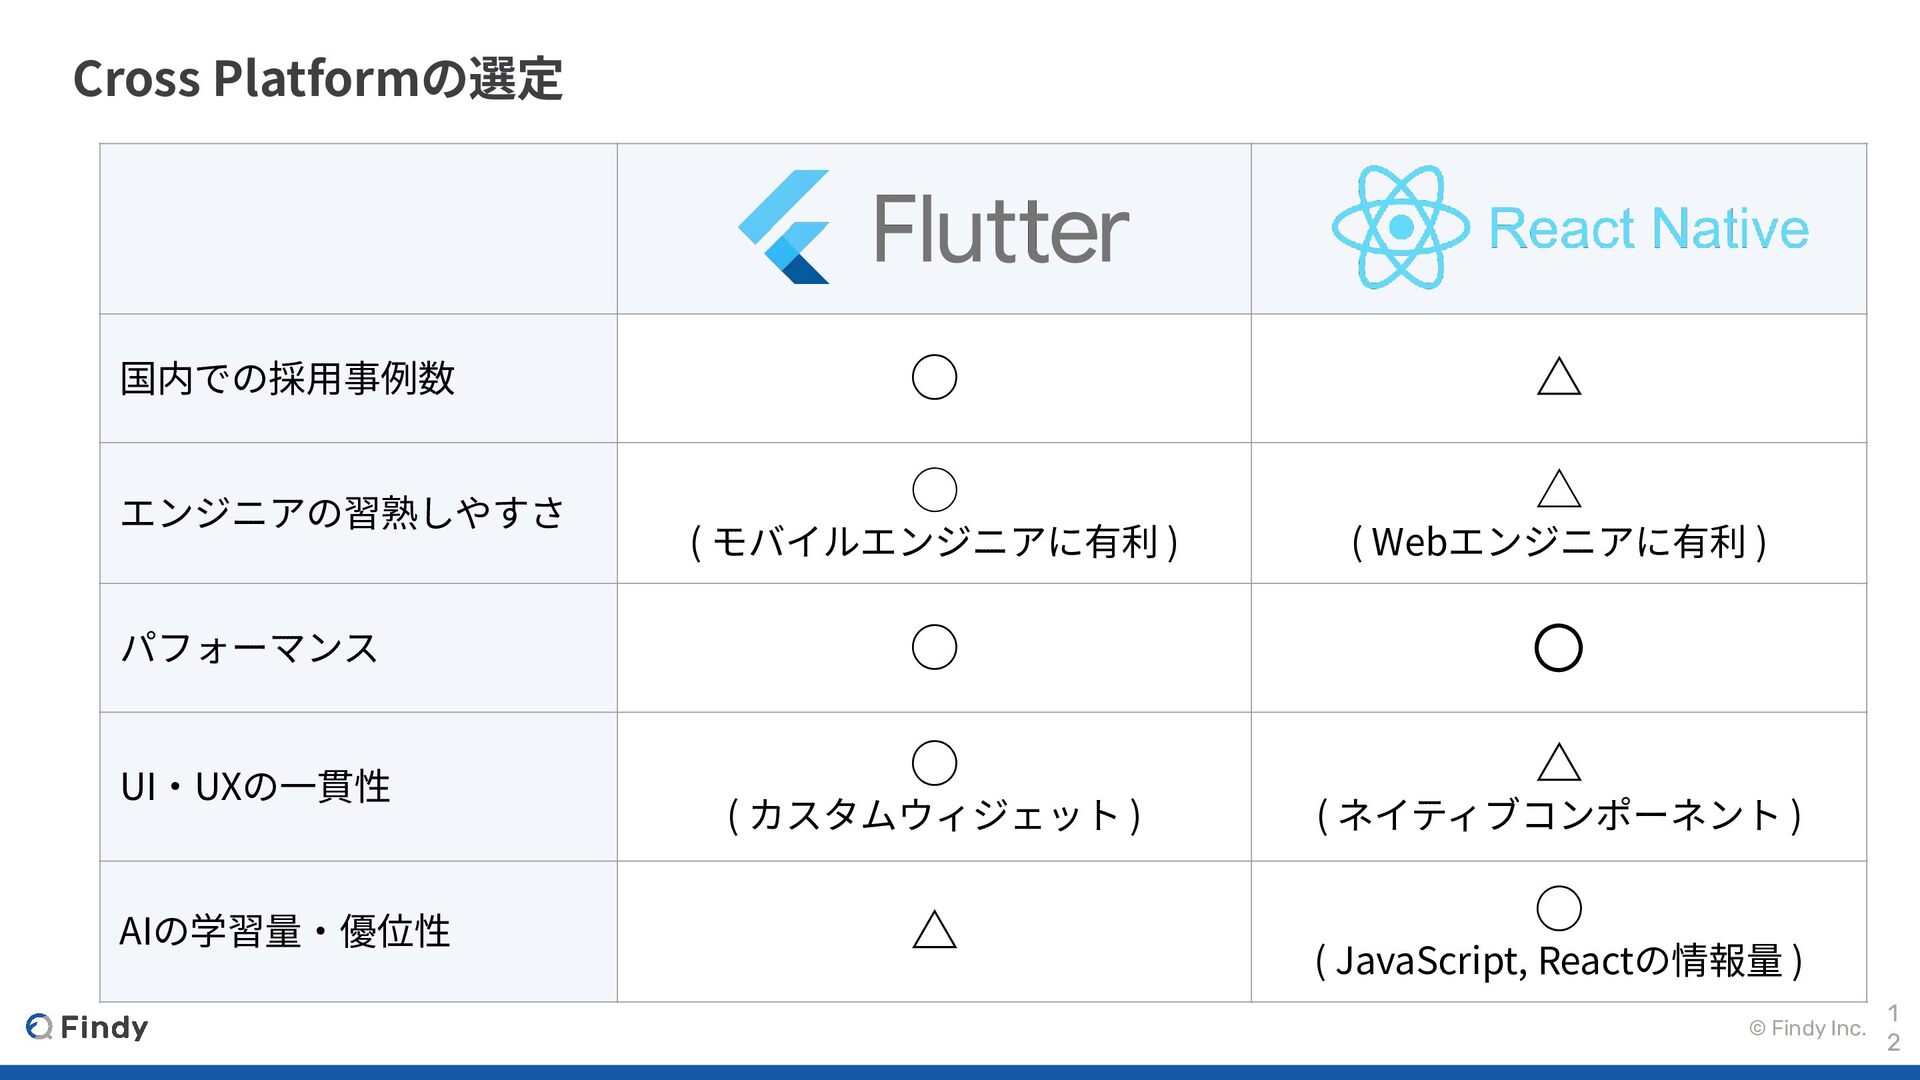Click the slide title Cross Platformの選定
The width and height of the screenshot is (1920, 1080).
coord(318,79)
